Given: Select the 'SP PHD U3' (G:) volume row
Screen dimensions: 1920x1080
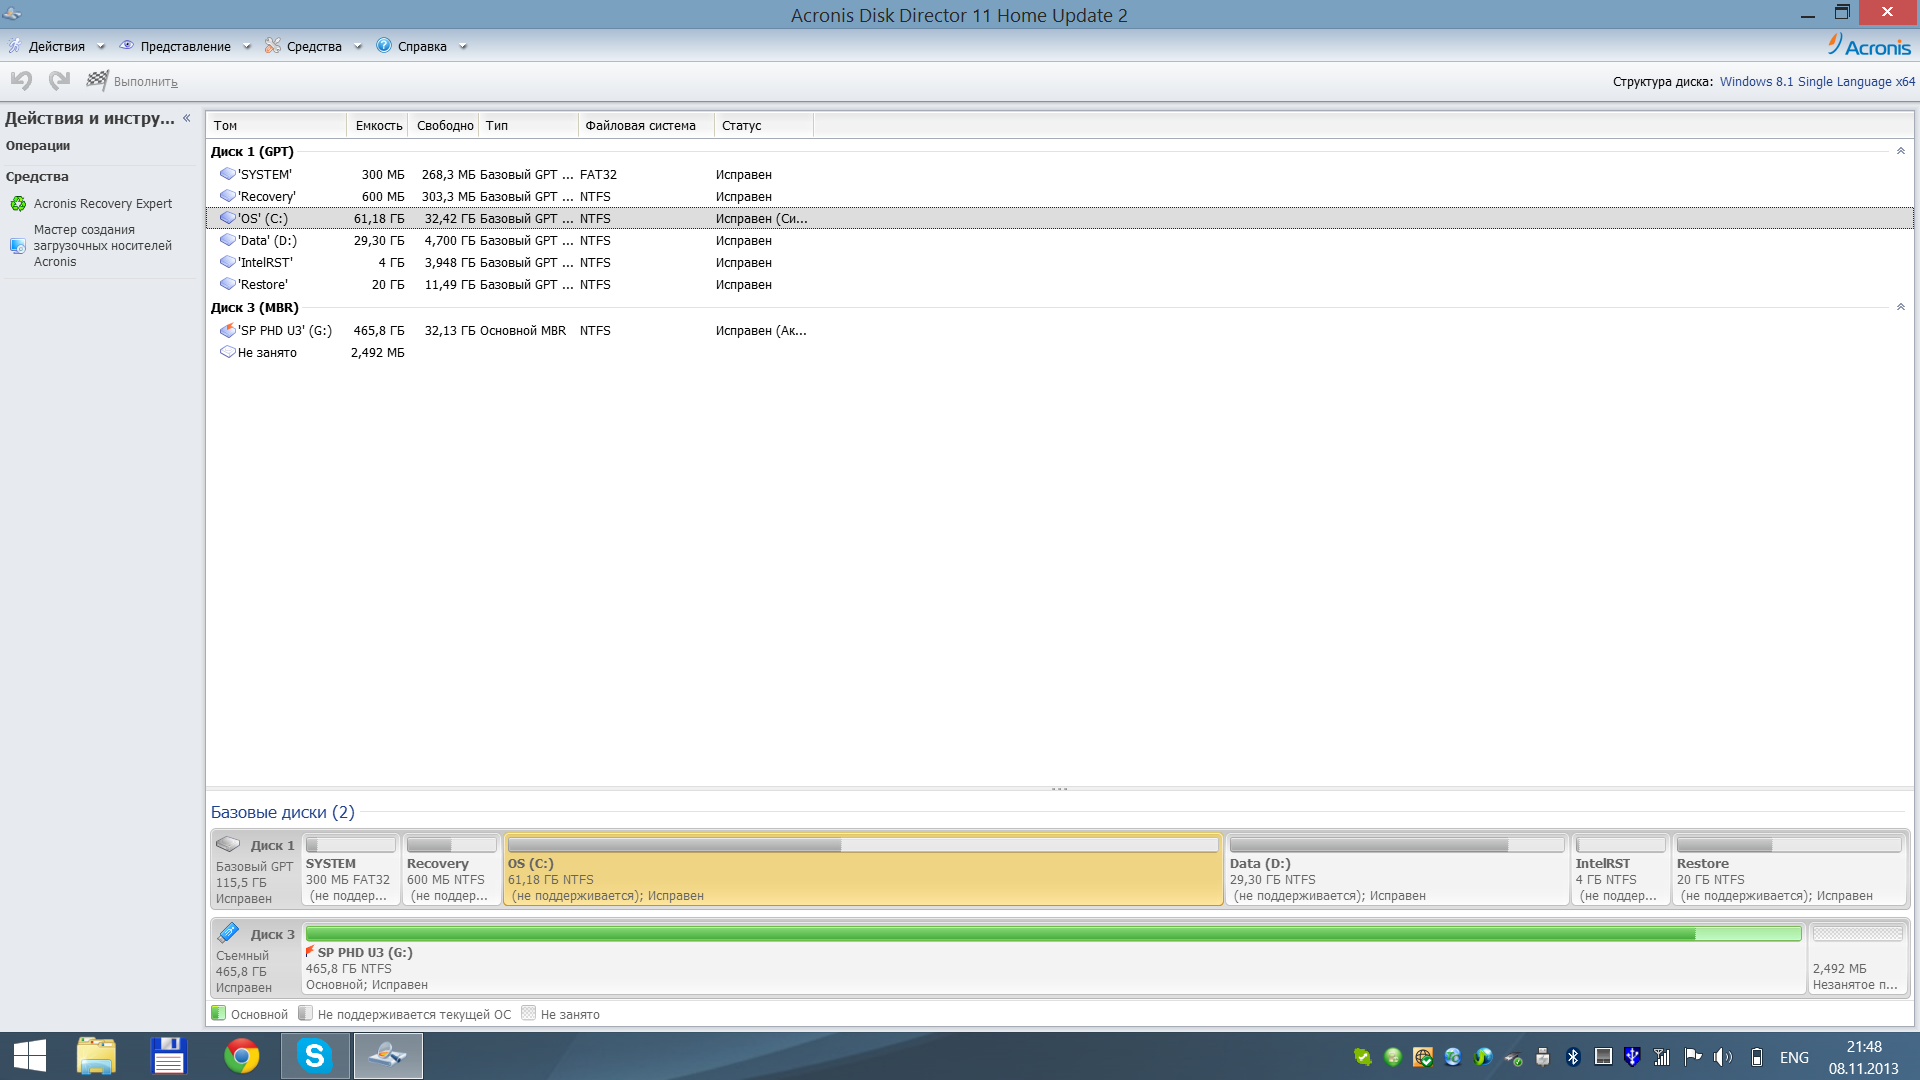Looking at the screenshot, I should [x=1059, y=330].
